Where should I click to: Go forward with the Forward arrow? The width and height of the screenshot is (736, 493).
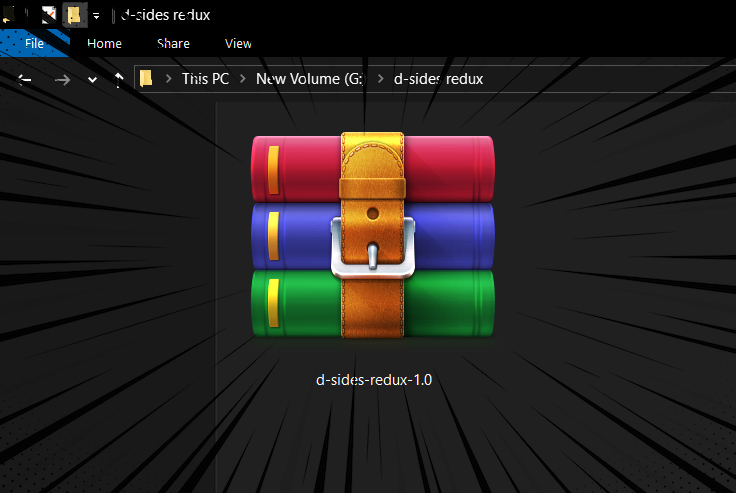tap(62, 80)
